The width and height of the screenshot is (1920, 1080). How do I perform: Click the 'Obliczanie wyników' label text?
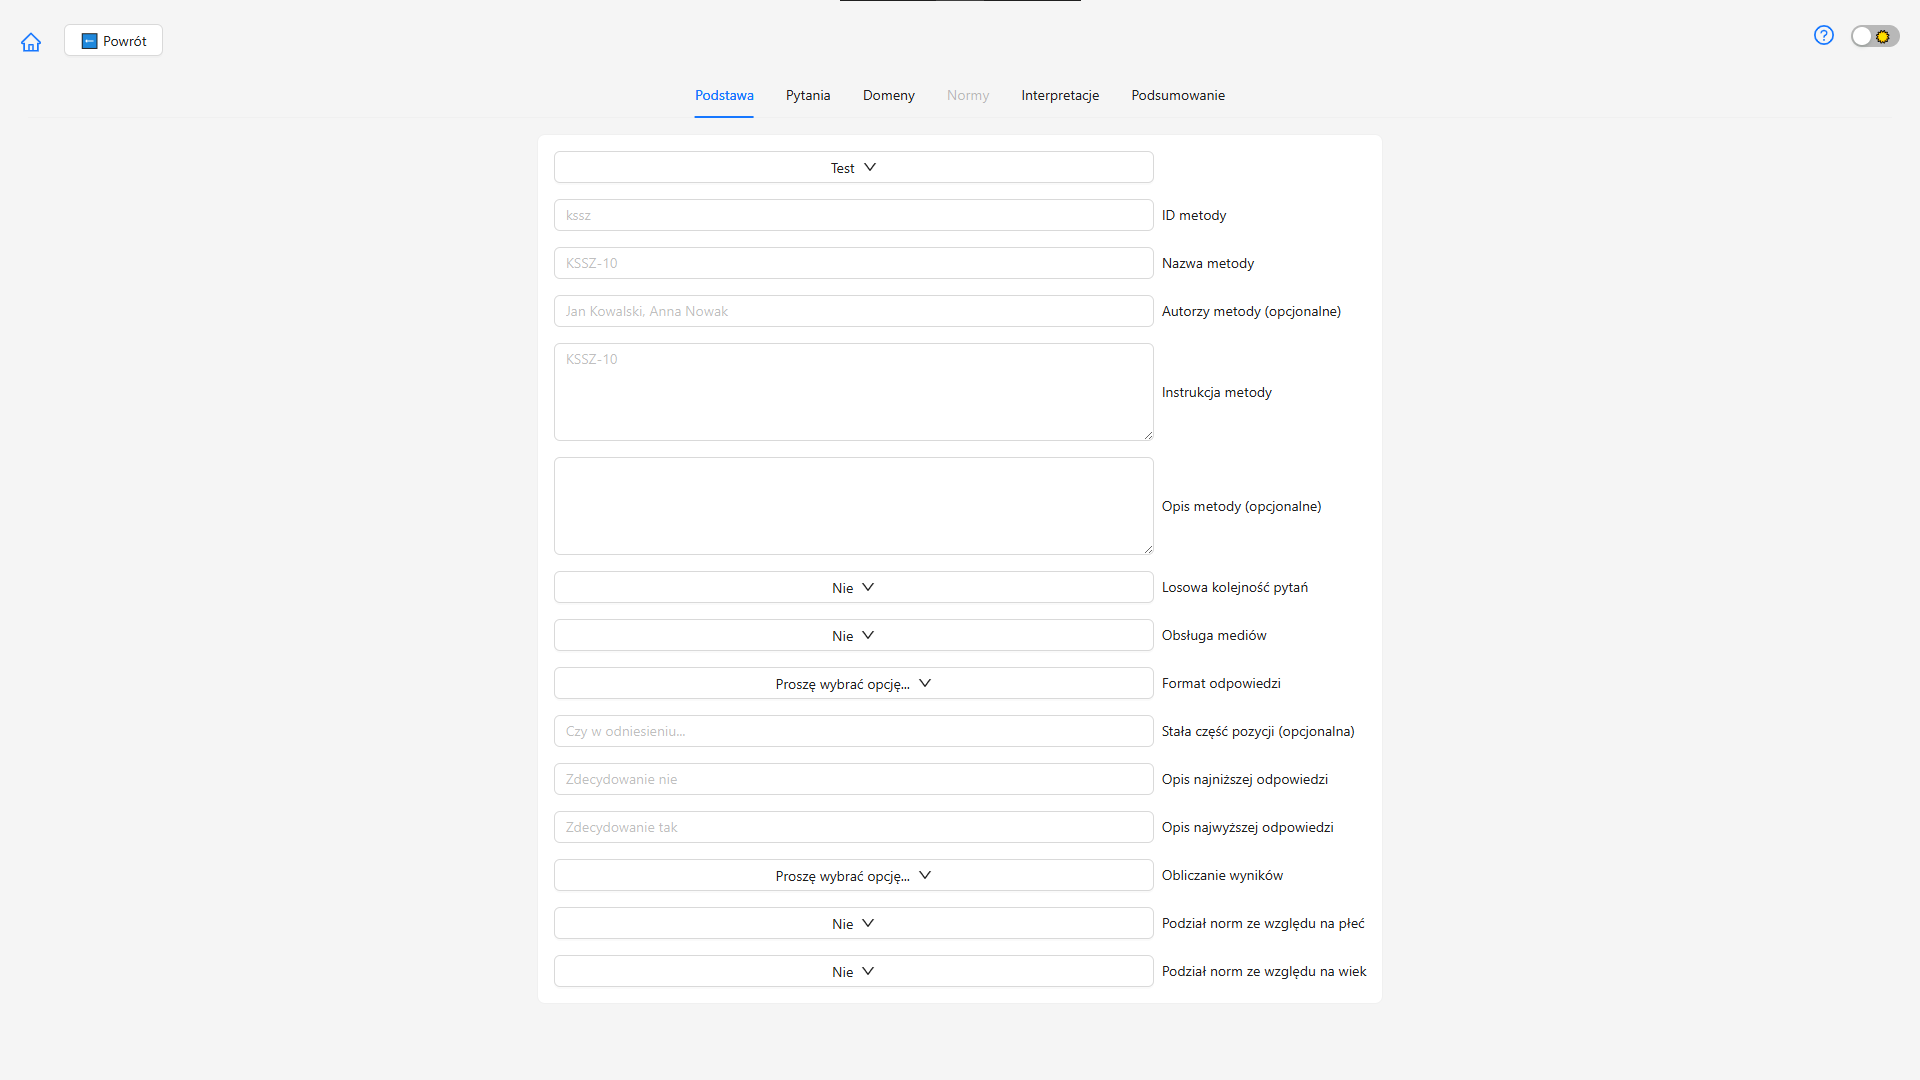[x=1222, y=875]
